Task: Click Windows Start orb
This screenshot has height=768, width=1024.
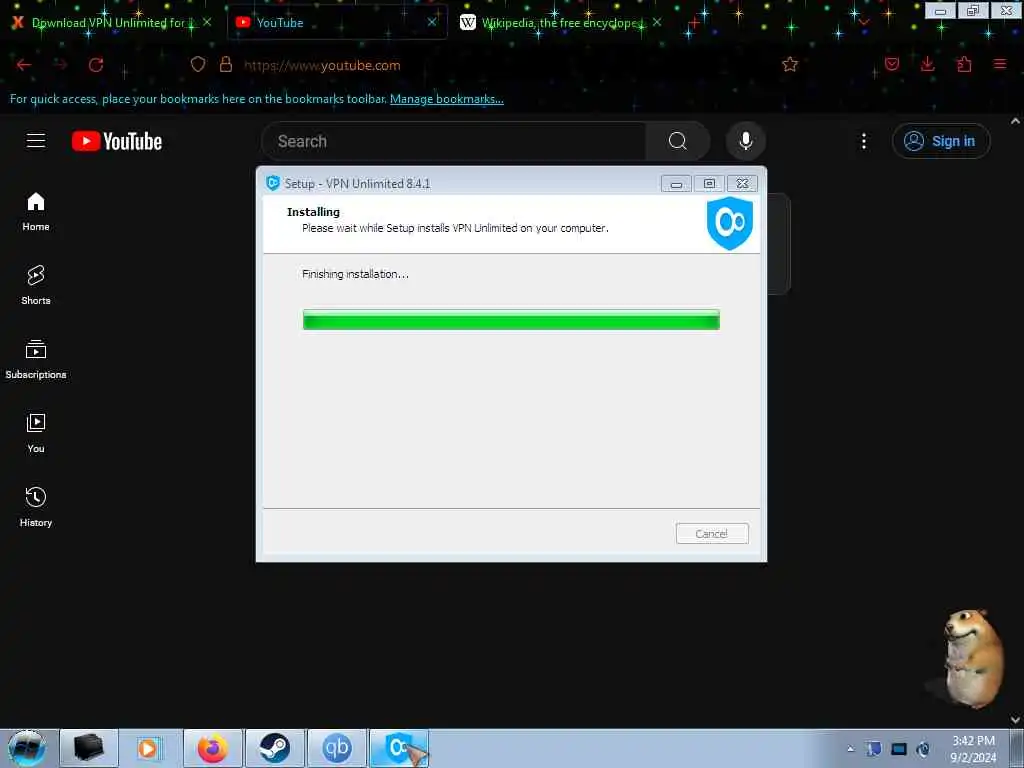Action: pyautogui.click(x=27, y=748)
